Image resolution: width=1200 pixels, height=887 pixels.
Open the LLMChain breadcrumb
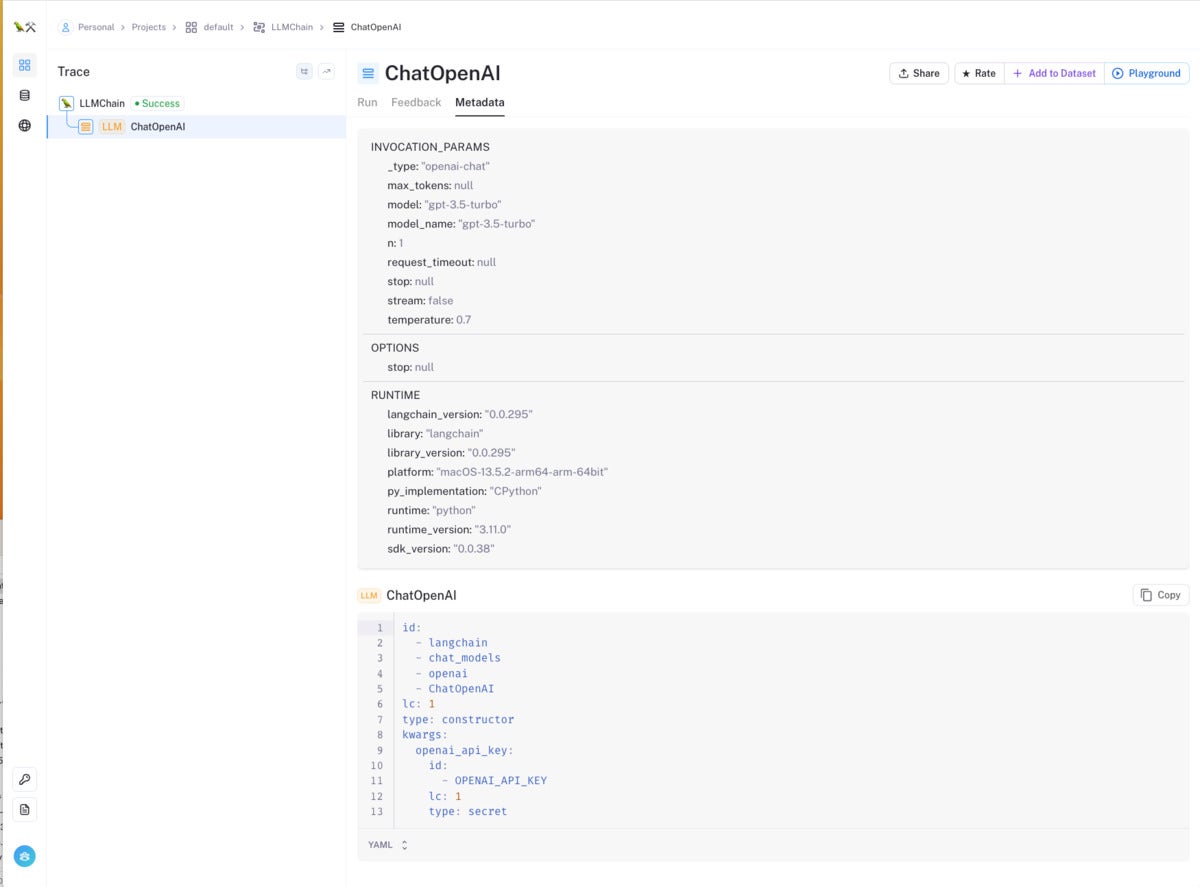283,27
